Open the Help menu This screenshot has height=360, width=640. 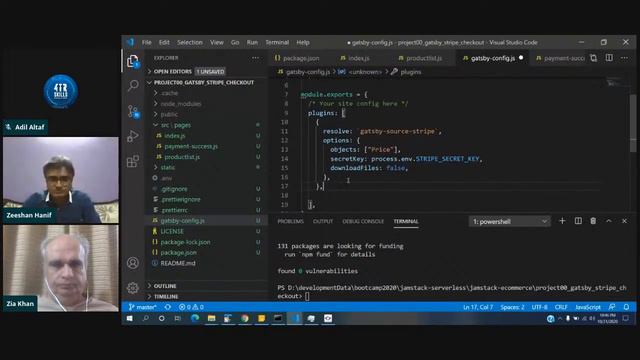(x=303, y=42)
